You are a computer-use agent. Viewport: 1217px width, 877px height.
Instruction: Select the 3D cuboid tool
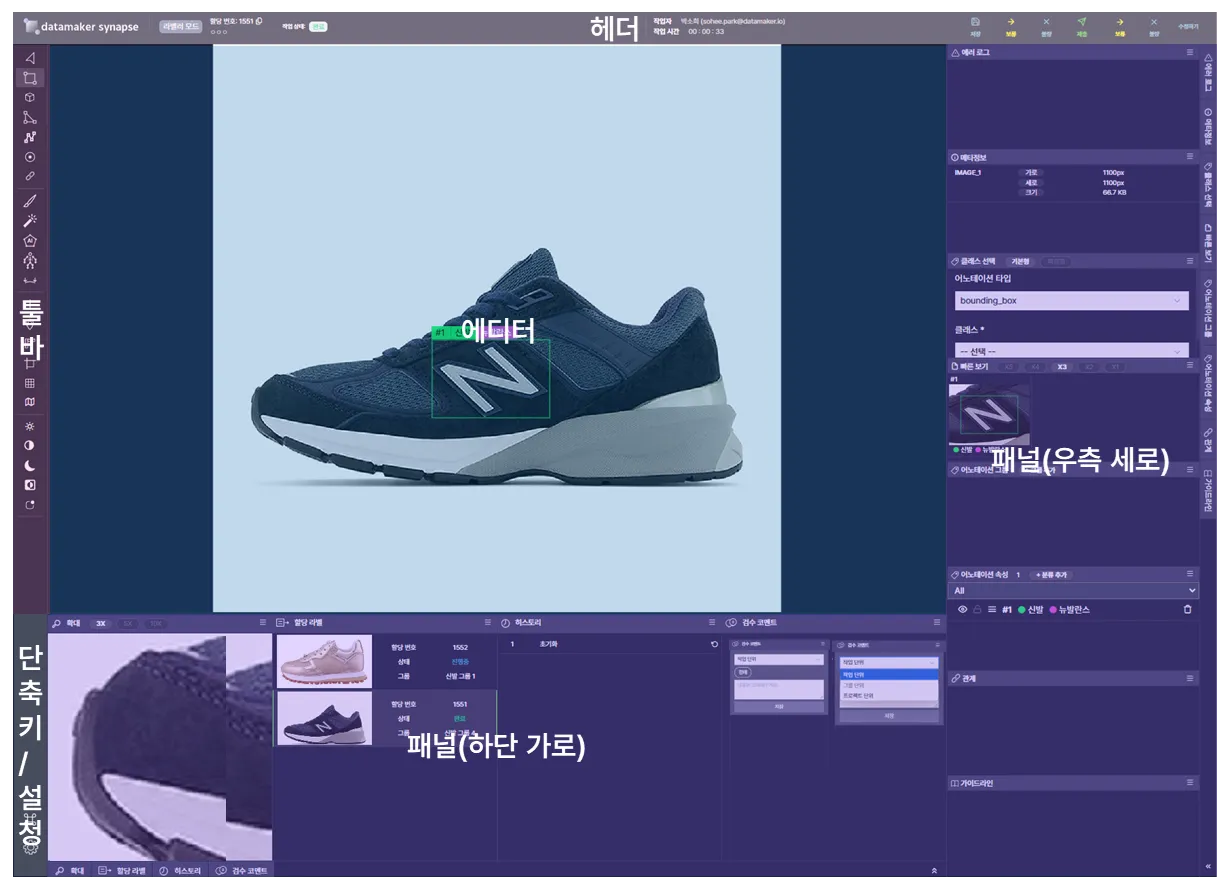point(30,97)
